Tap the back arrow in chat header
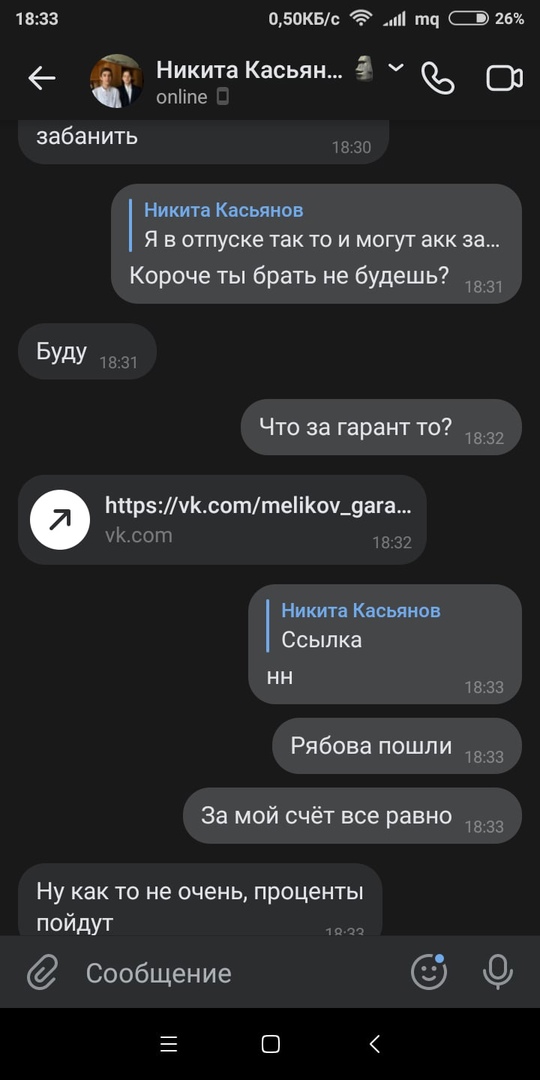 click(41, 79)
